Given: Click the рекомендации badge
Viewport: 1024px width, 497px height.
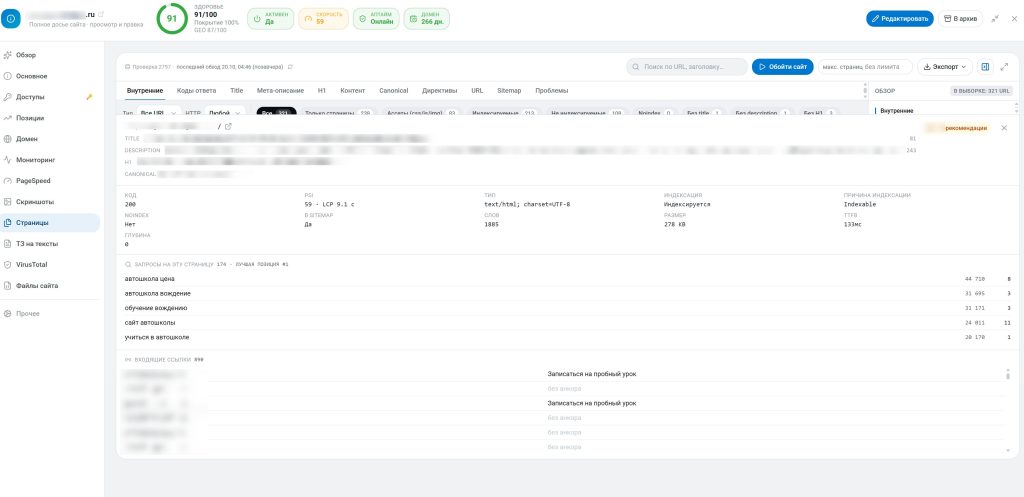Looking at the screenshot, I should (x=957, y=128).
